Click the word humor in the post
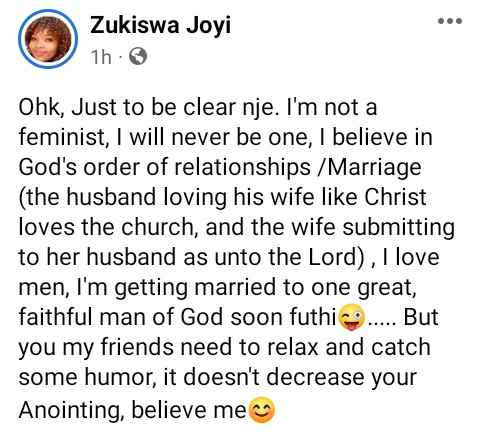 point(118,378)
